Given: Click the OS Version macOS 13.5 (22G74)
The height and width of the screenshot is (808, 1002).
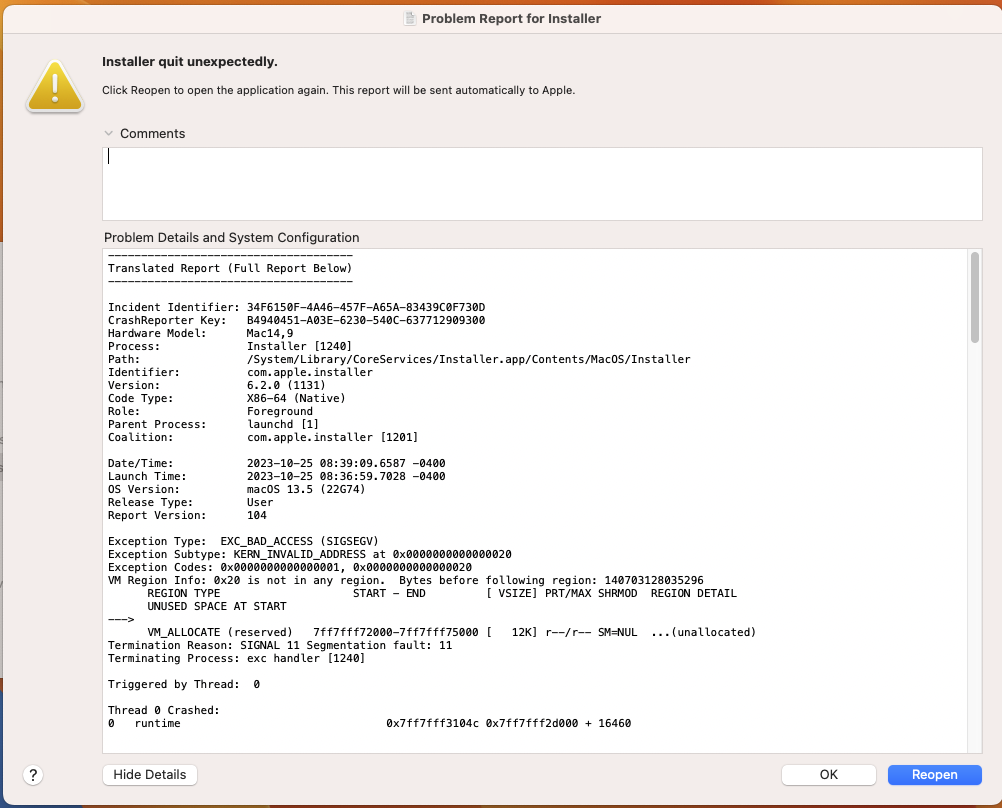Looking at the screenshot, I should (x=306, y=489).
